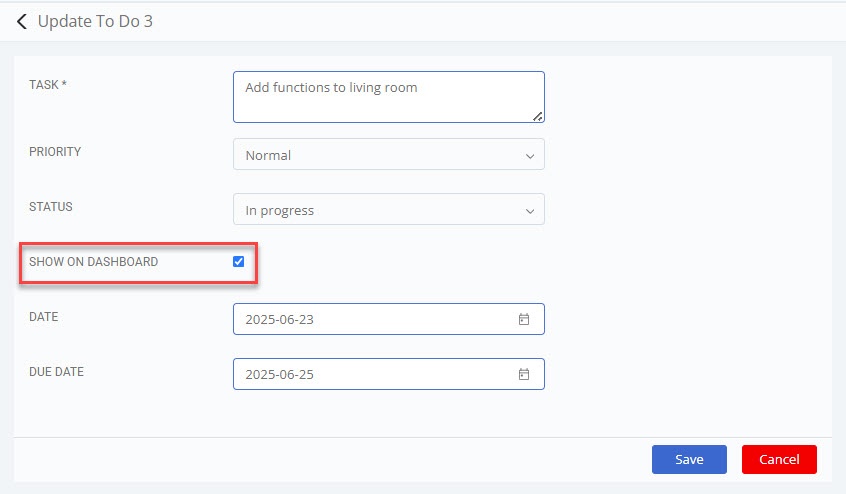The height and width of the screenshot is (494, 846).
Task: Click inside the date field showing 2025-06-23
Action: point(388,319)
